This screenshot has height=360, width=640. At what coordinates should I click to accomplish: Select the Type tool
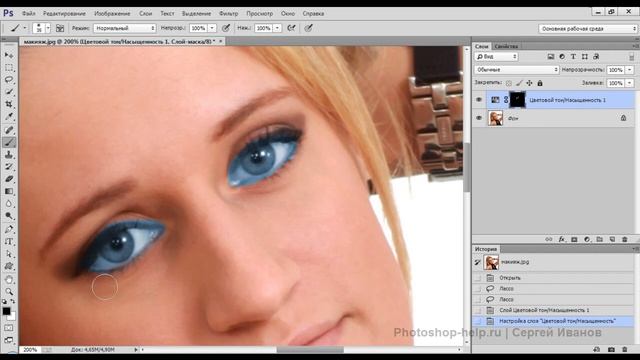tap(9, 242)
